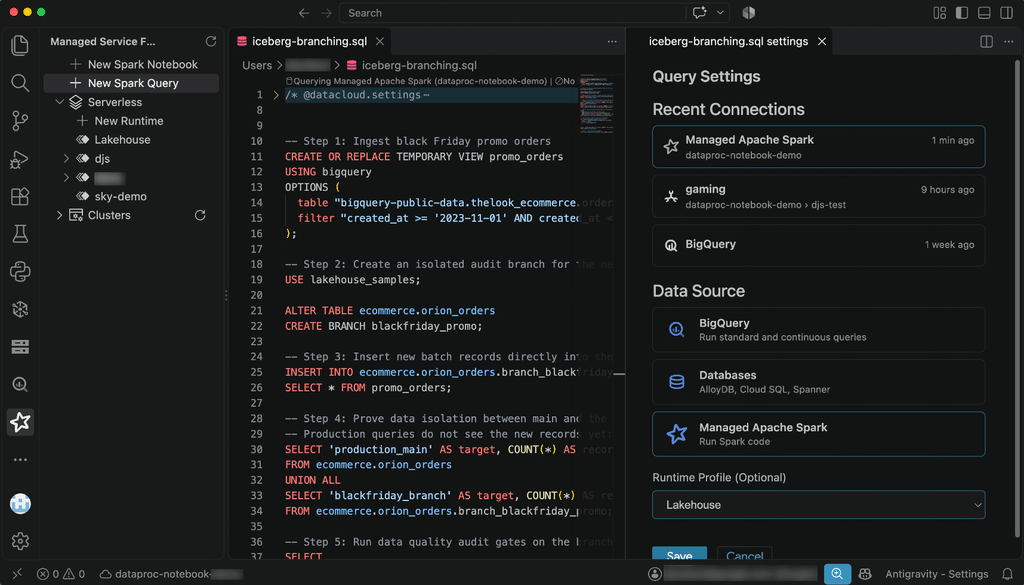Toggle the secondary side bar
The height and width of the screenshot is (585, 1024).
tap(1006, 13)
